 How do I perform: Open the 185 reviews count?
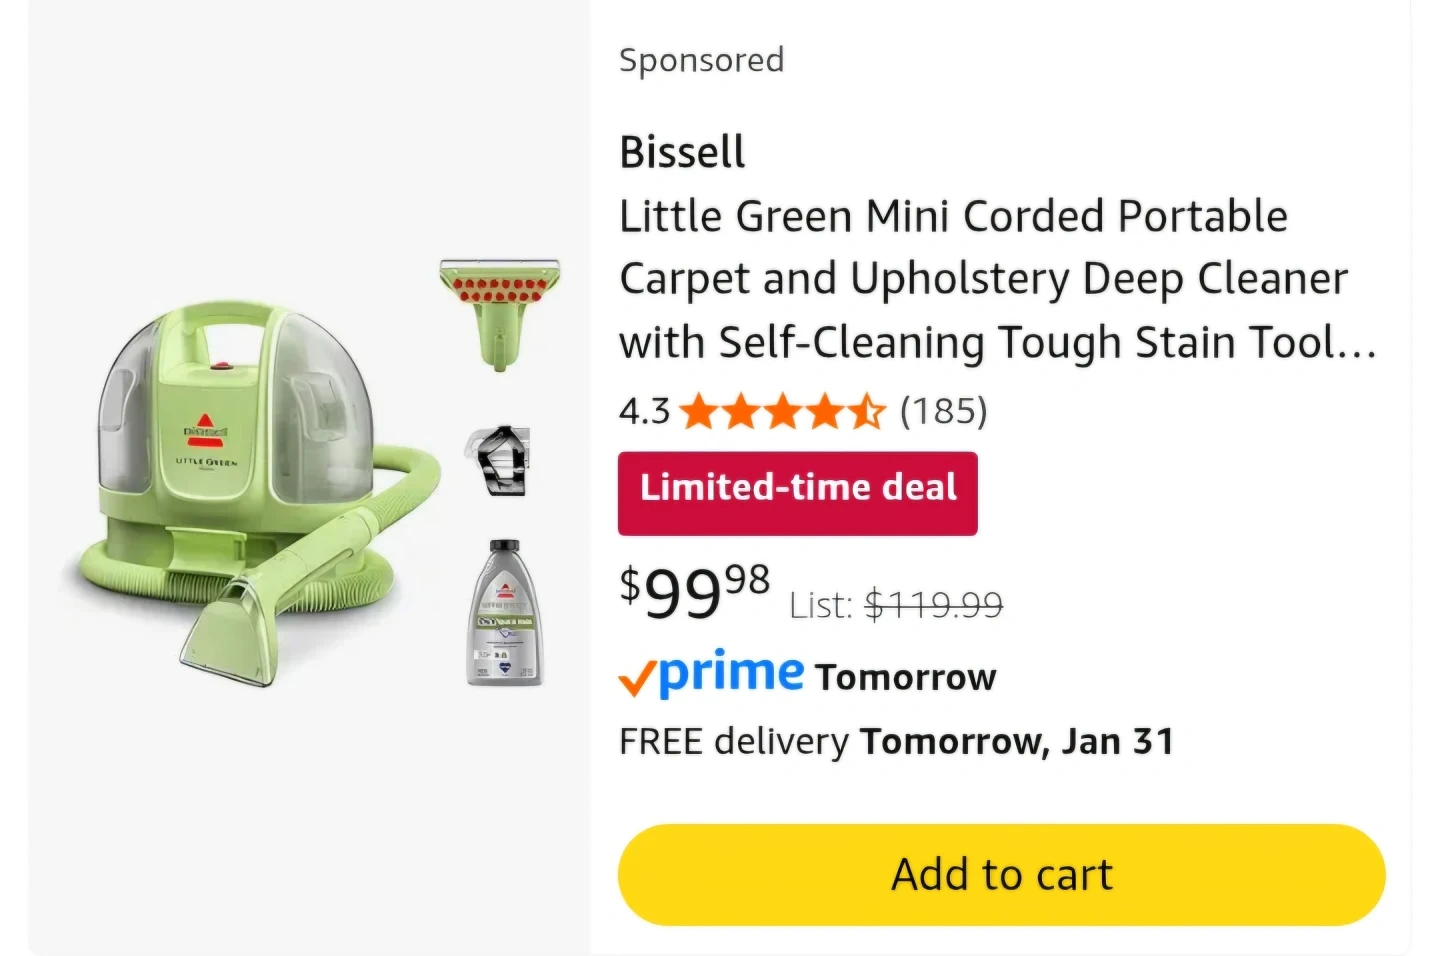pos(943,411)
